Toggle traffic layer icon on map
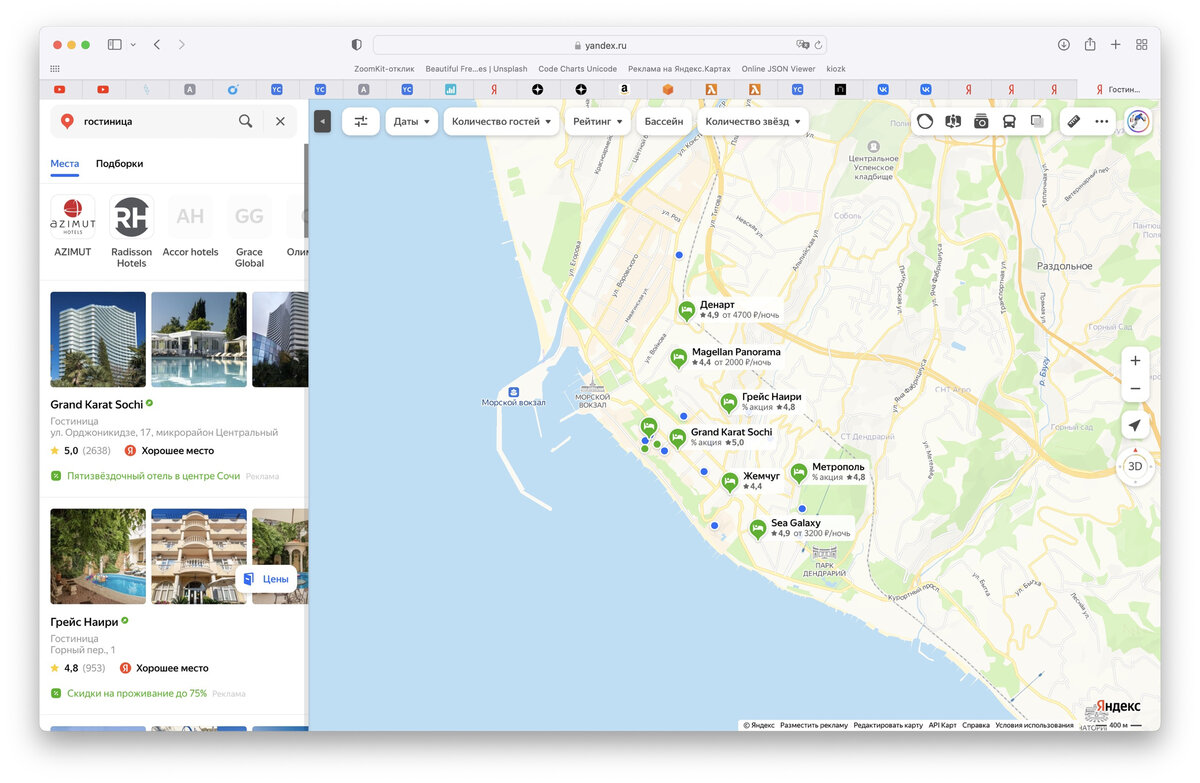 point(925,121)
